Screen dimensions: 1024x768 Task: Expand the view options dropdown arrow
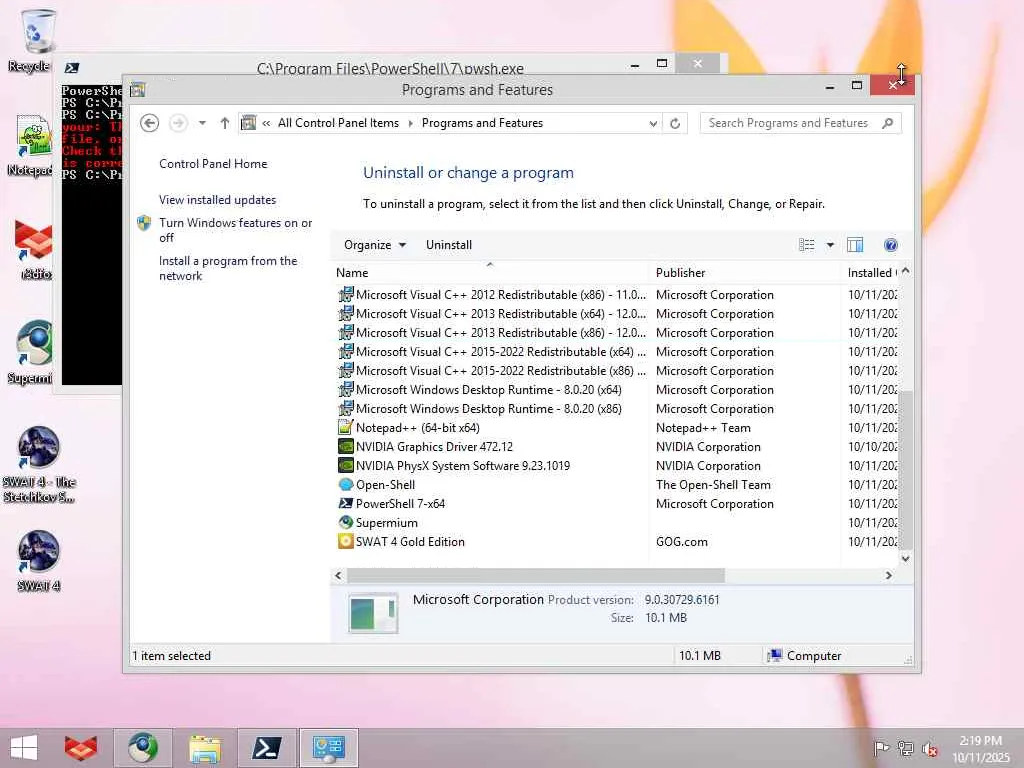click(830, 245)
